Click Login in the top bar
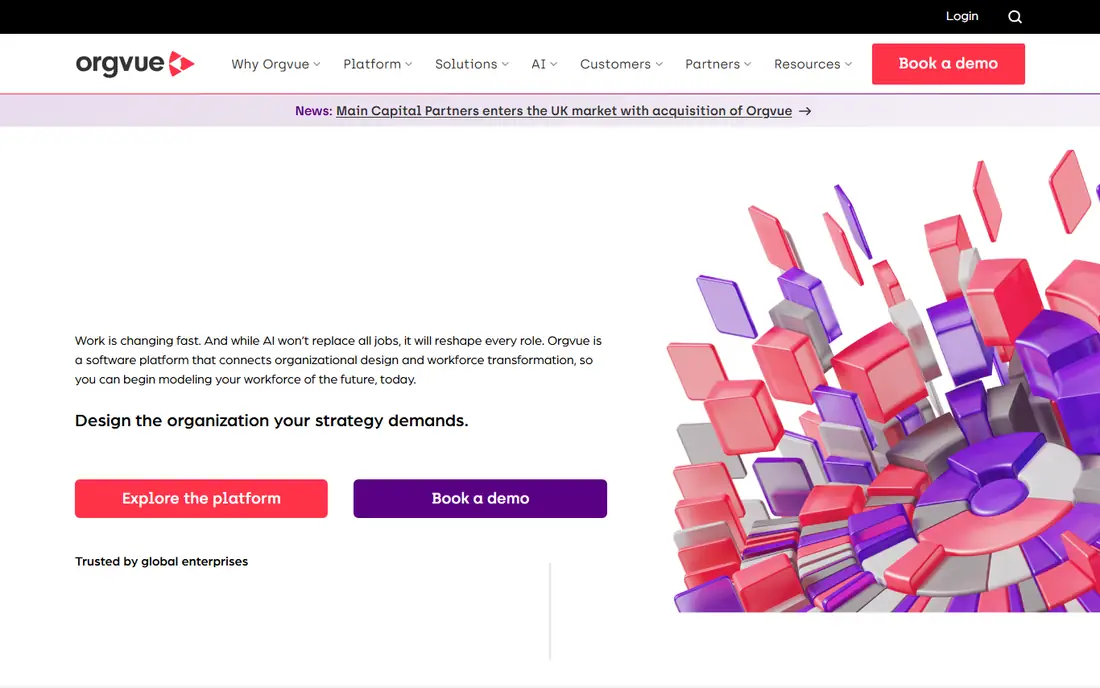1100x688 pixels. [x=962, y=16]
